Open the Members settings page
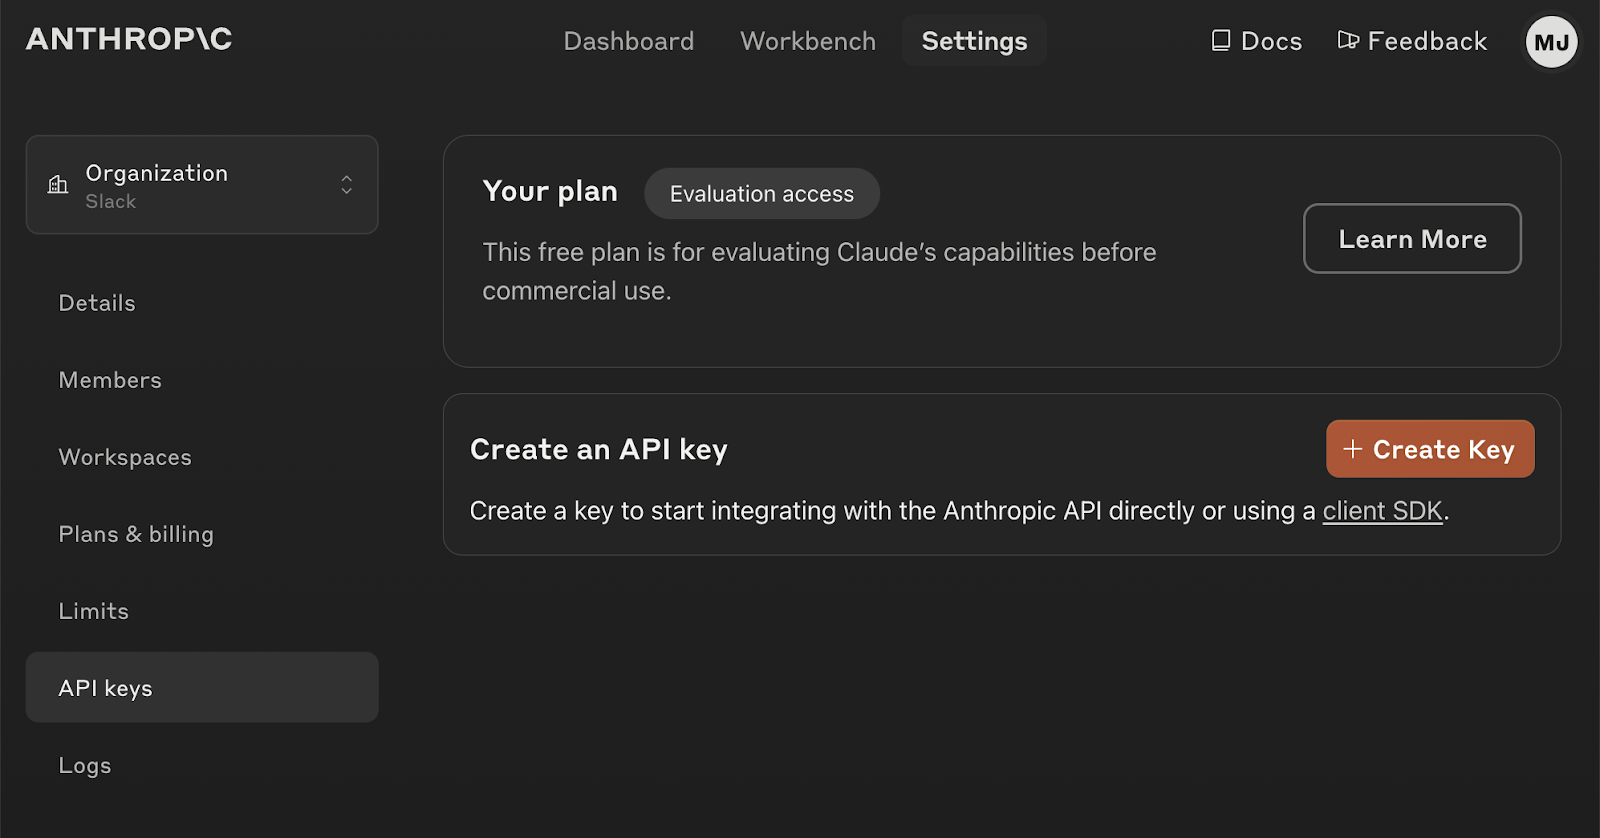 pos(110,380)
